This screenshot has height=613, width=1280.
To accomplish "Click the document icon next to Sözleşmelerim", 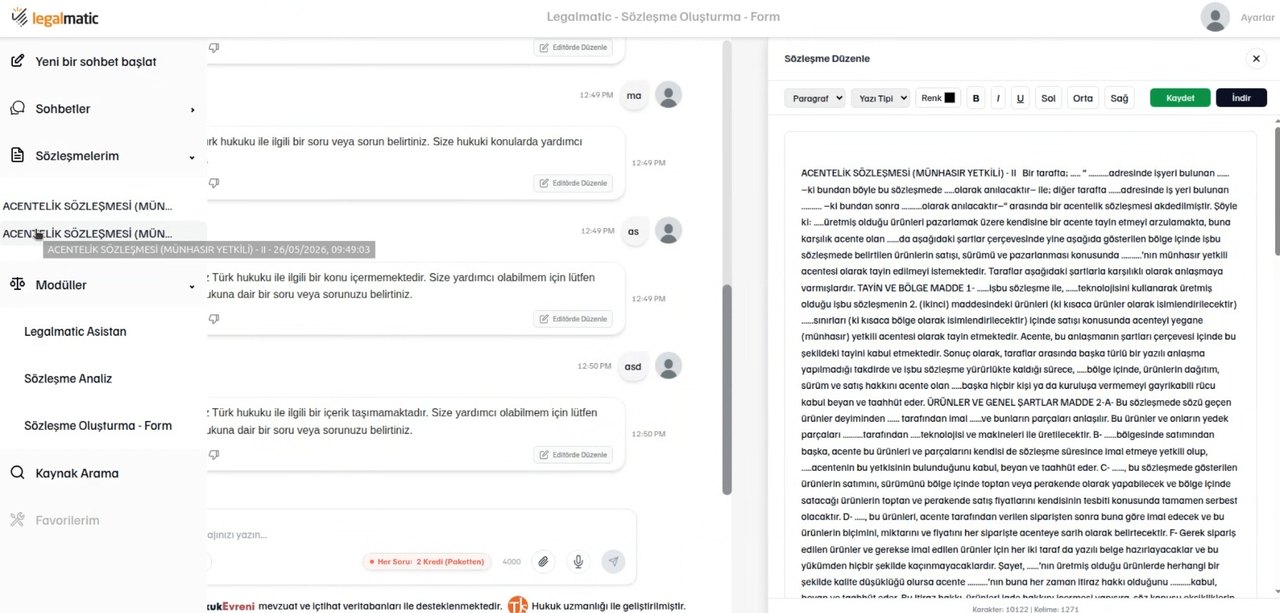I will [x=17, y=156].
